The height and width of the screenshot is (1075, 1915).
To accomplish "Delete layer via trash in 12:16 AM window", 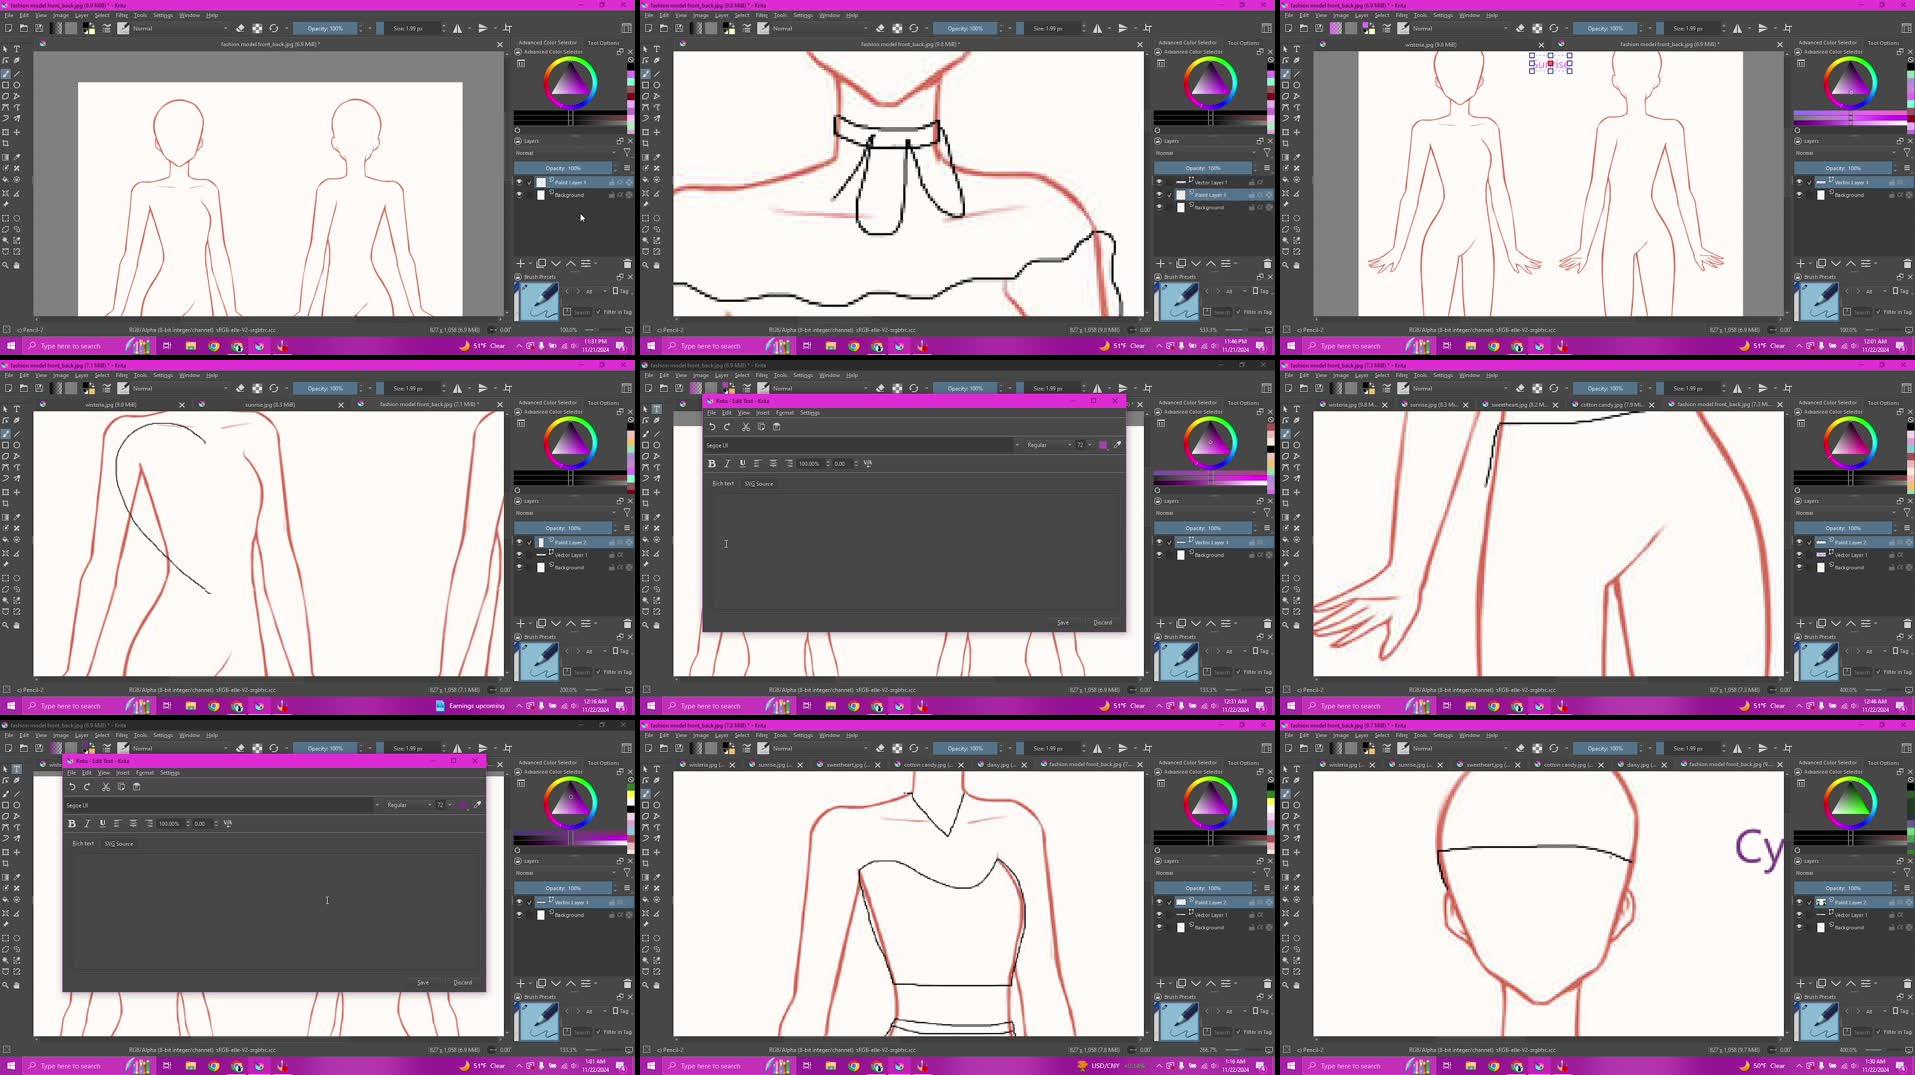I will click(x=627, y=623).
